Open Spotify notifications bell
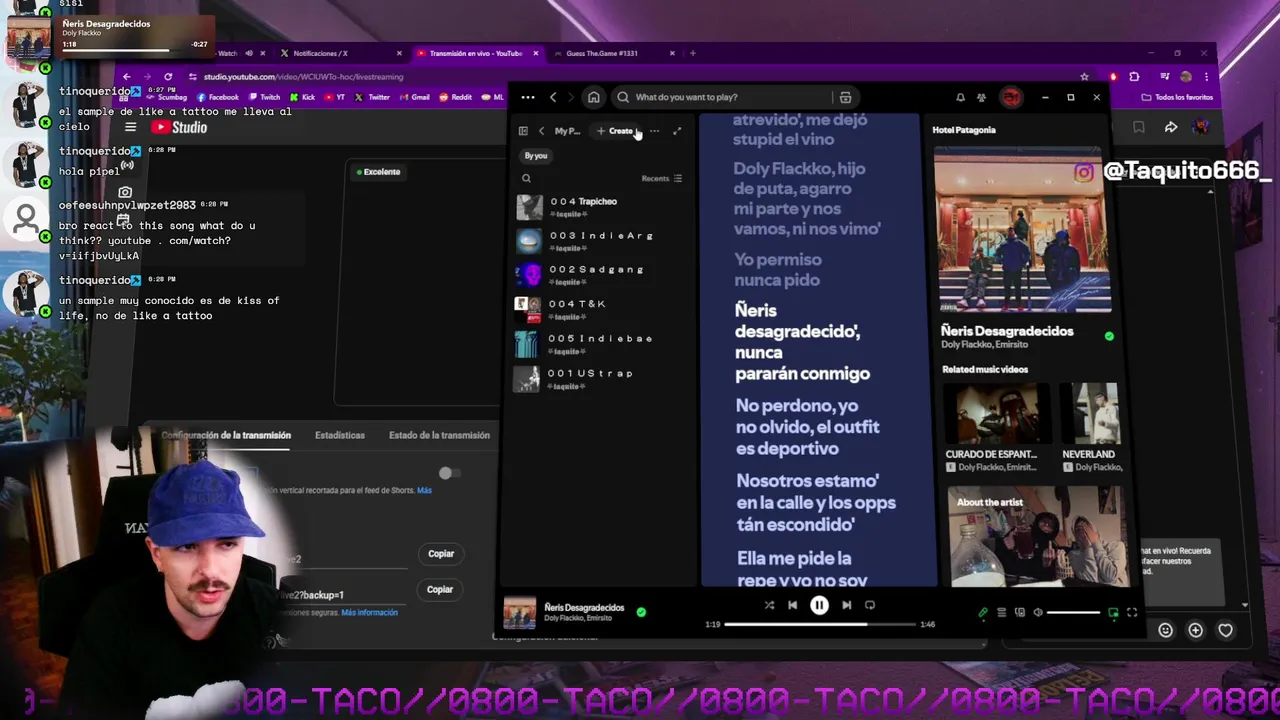 [x=960, y=97]
